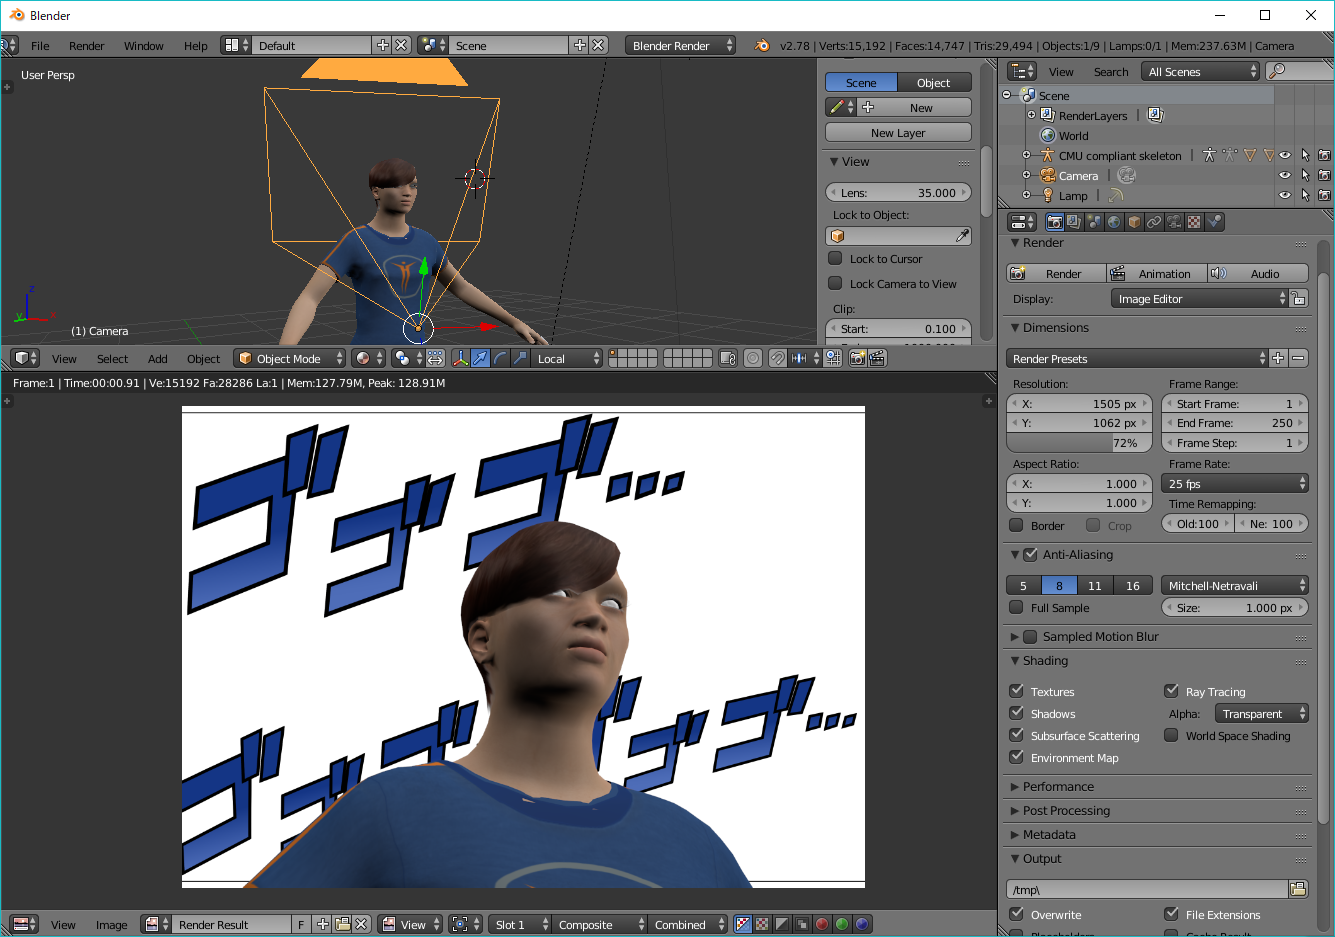
Task: Enable the Border checkbox
Action: [x=1016, y=525]
